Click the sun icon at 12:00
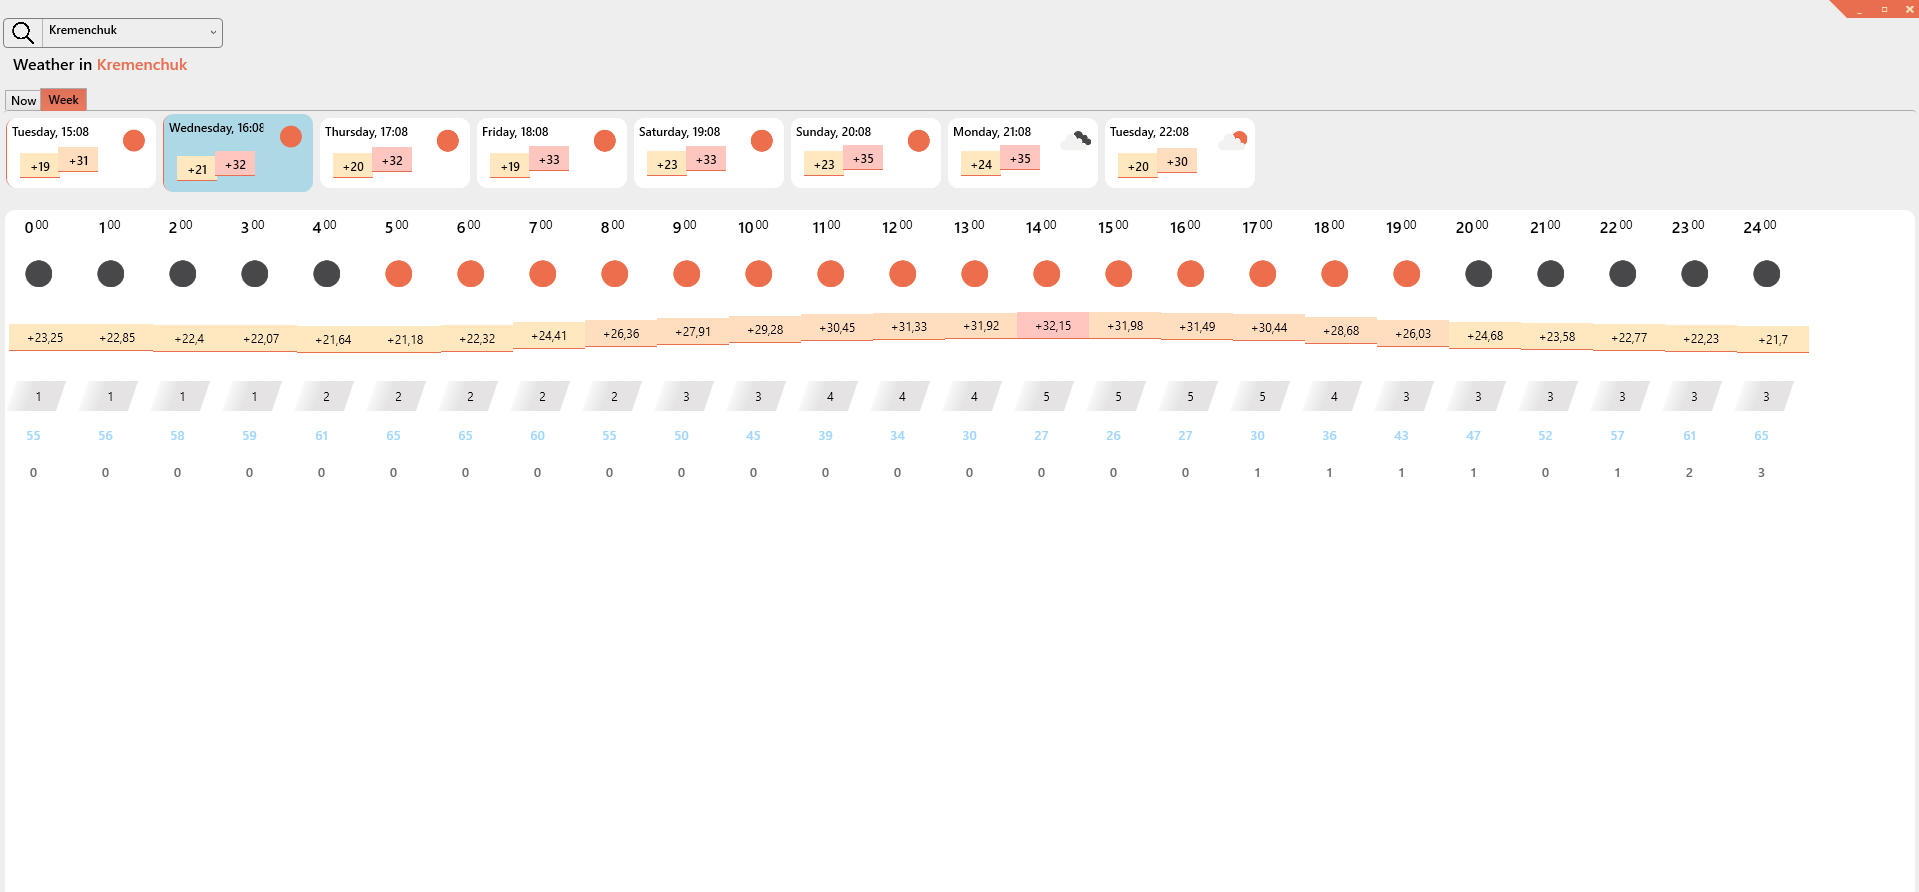This screenshot has height=892, width=1919. pos(903,273)
